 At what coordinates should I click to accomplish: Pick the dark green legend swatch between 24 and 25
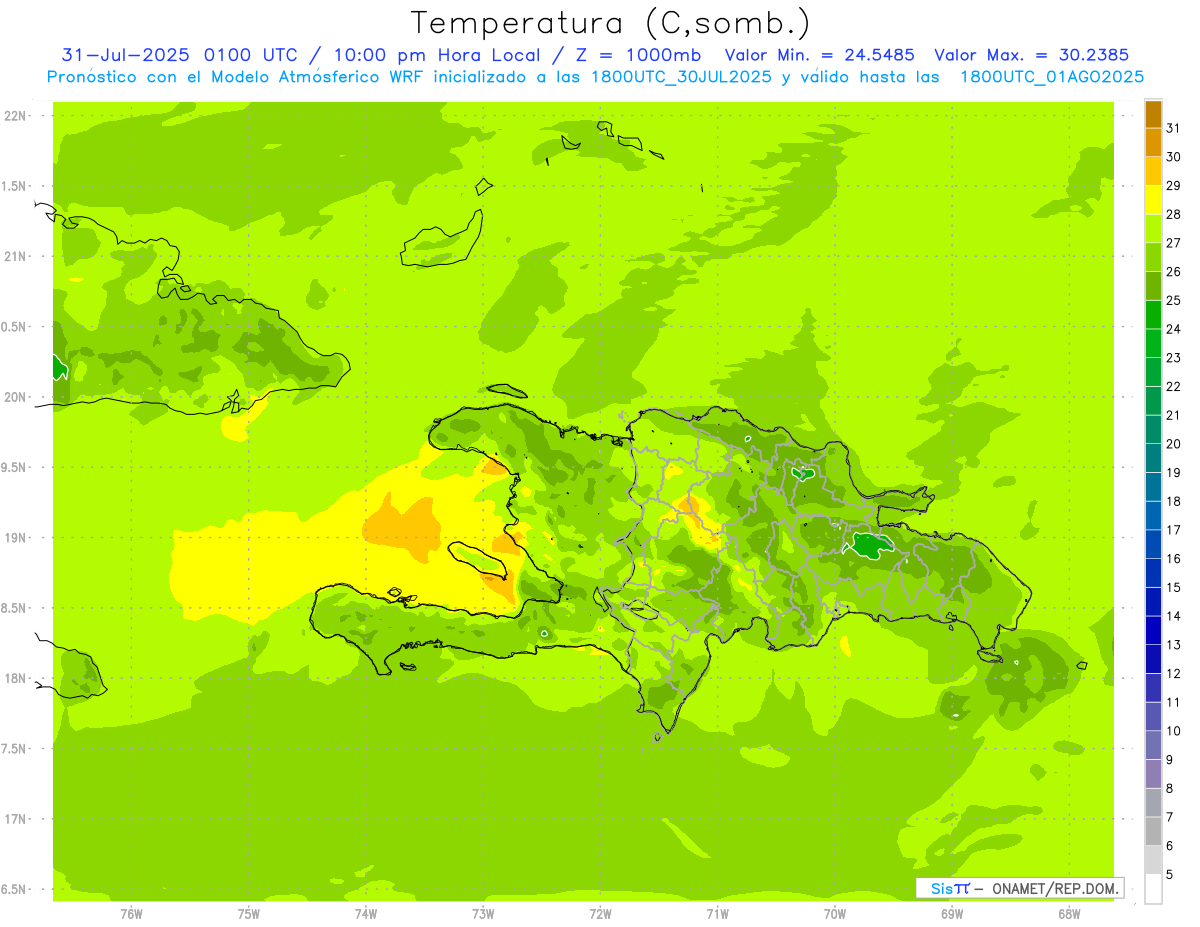coord(1153,315)
